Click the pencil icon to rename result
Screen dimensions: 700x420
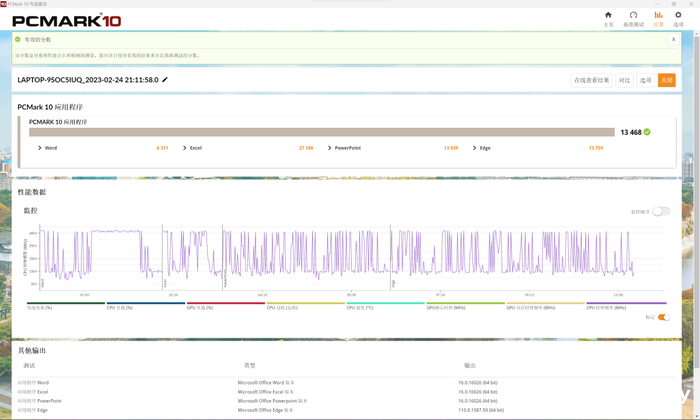click(x=165, y=79)
